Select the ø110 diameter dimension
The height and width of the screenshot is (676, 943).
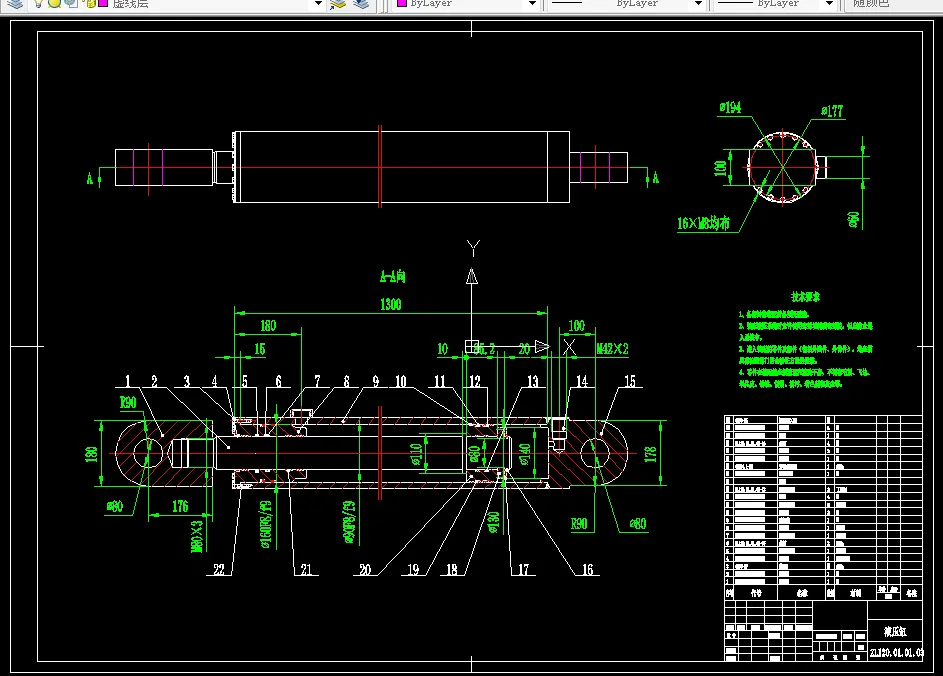pyautogui.click(x=416, y=454)
